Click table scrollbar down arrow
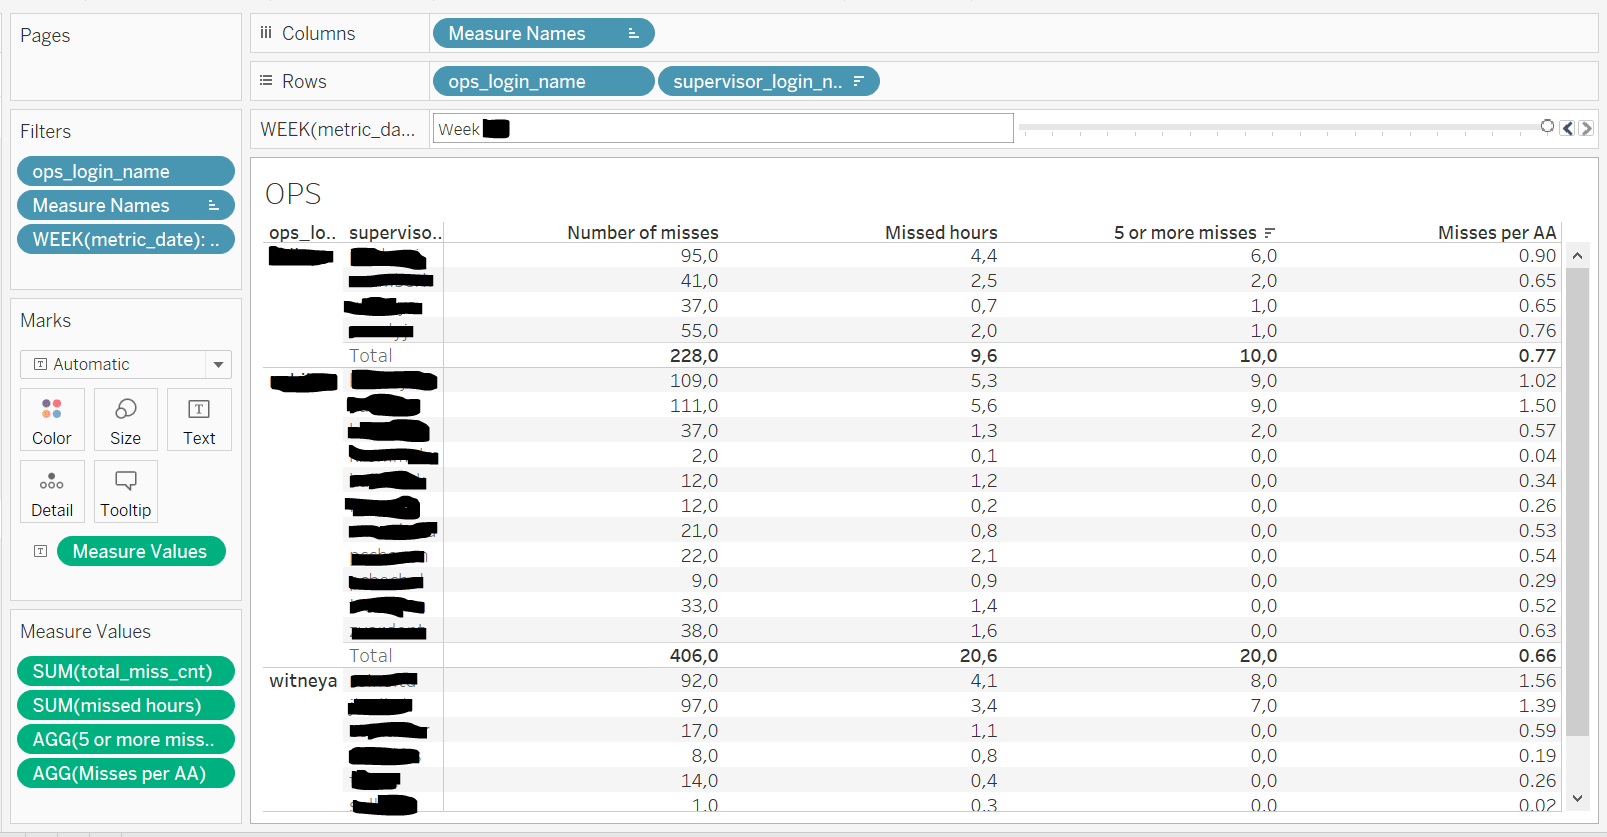1607x837 pixels. pos(1577,798)
